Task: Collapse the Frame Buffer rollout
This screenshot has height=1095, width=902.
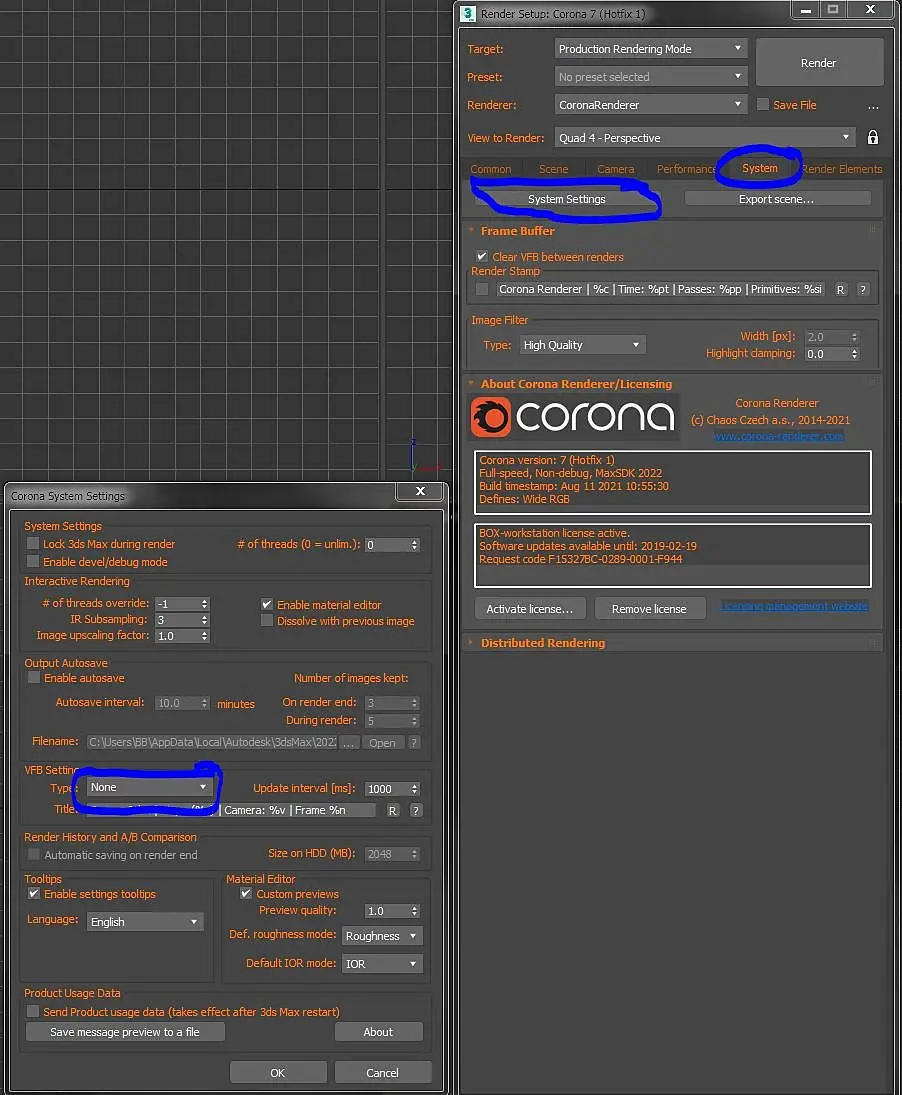Action: (x=517, y=231)
